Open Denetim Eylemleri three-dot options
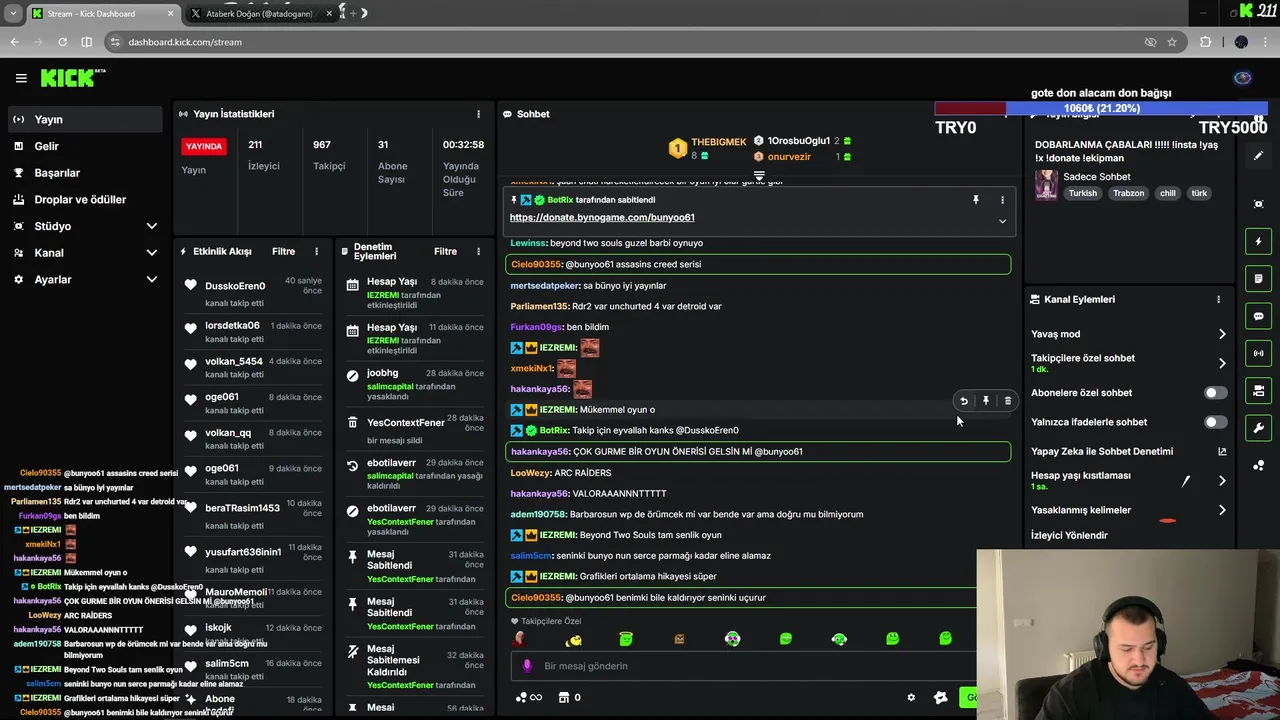 pyautogui.click(x=479, y=251)
